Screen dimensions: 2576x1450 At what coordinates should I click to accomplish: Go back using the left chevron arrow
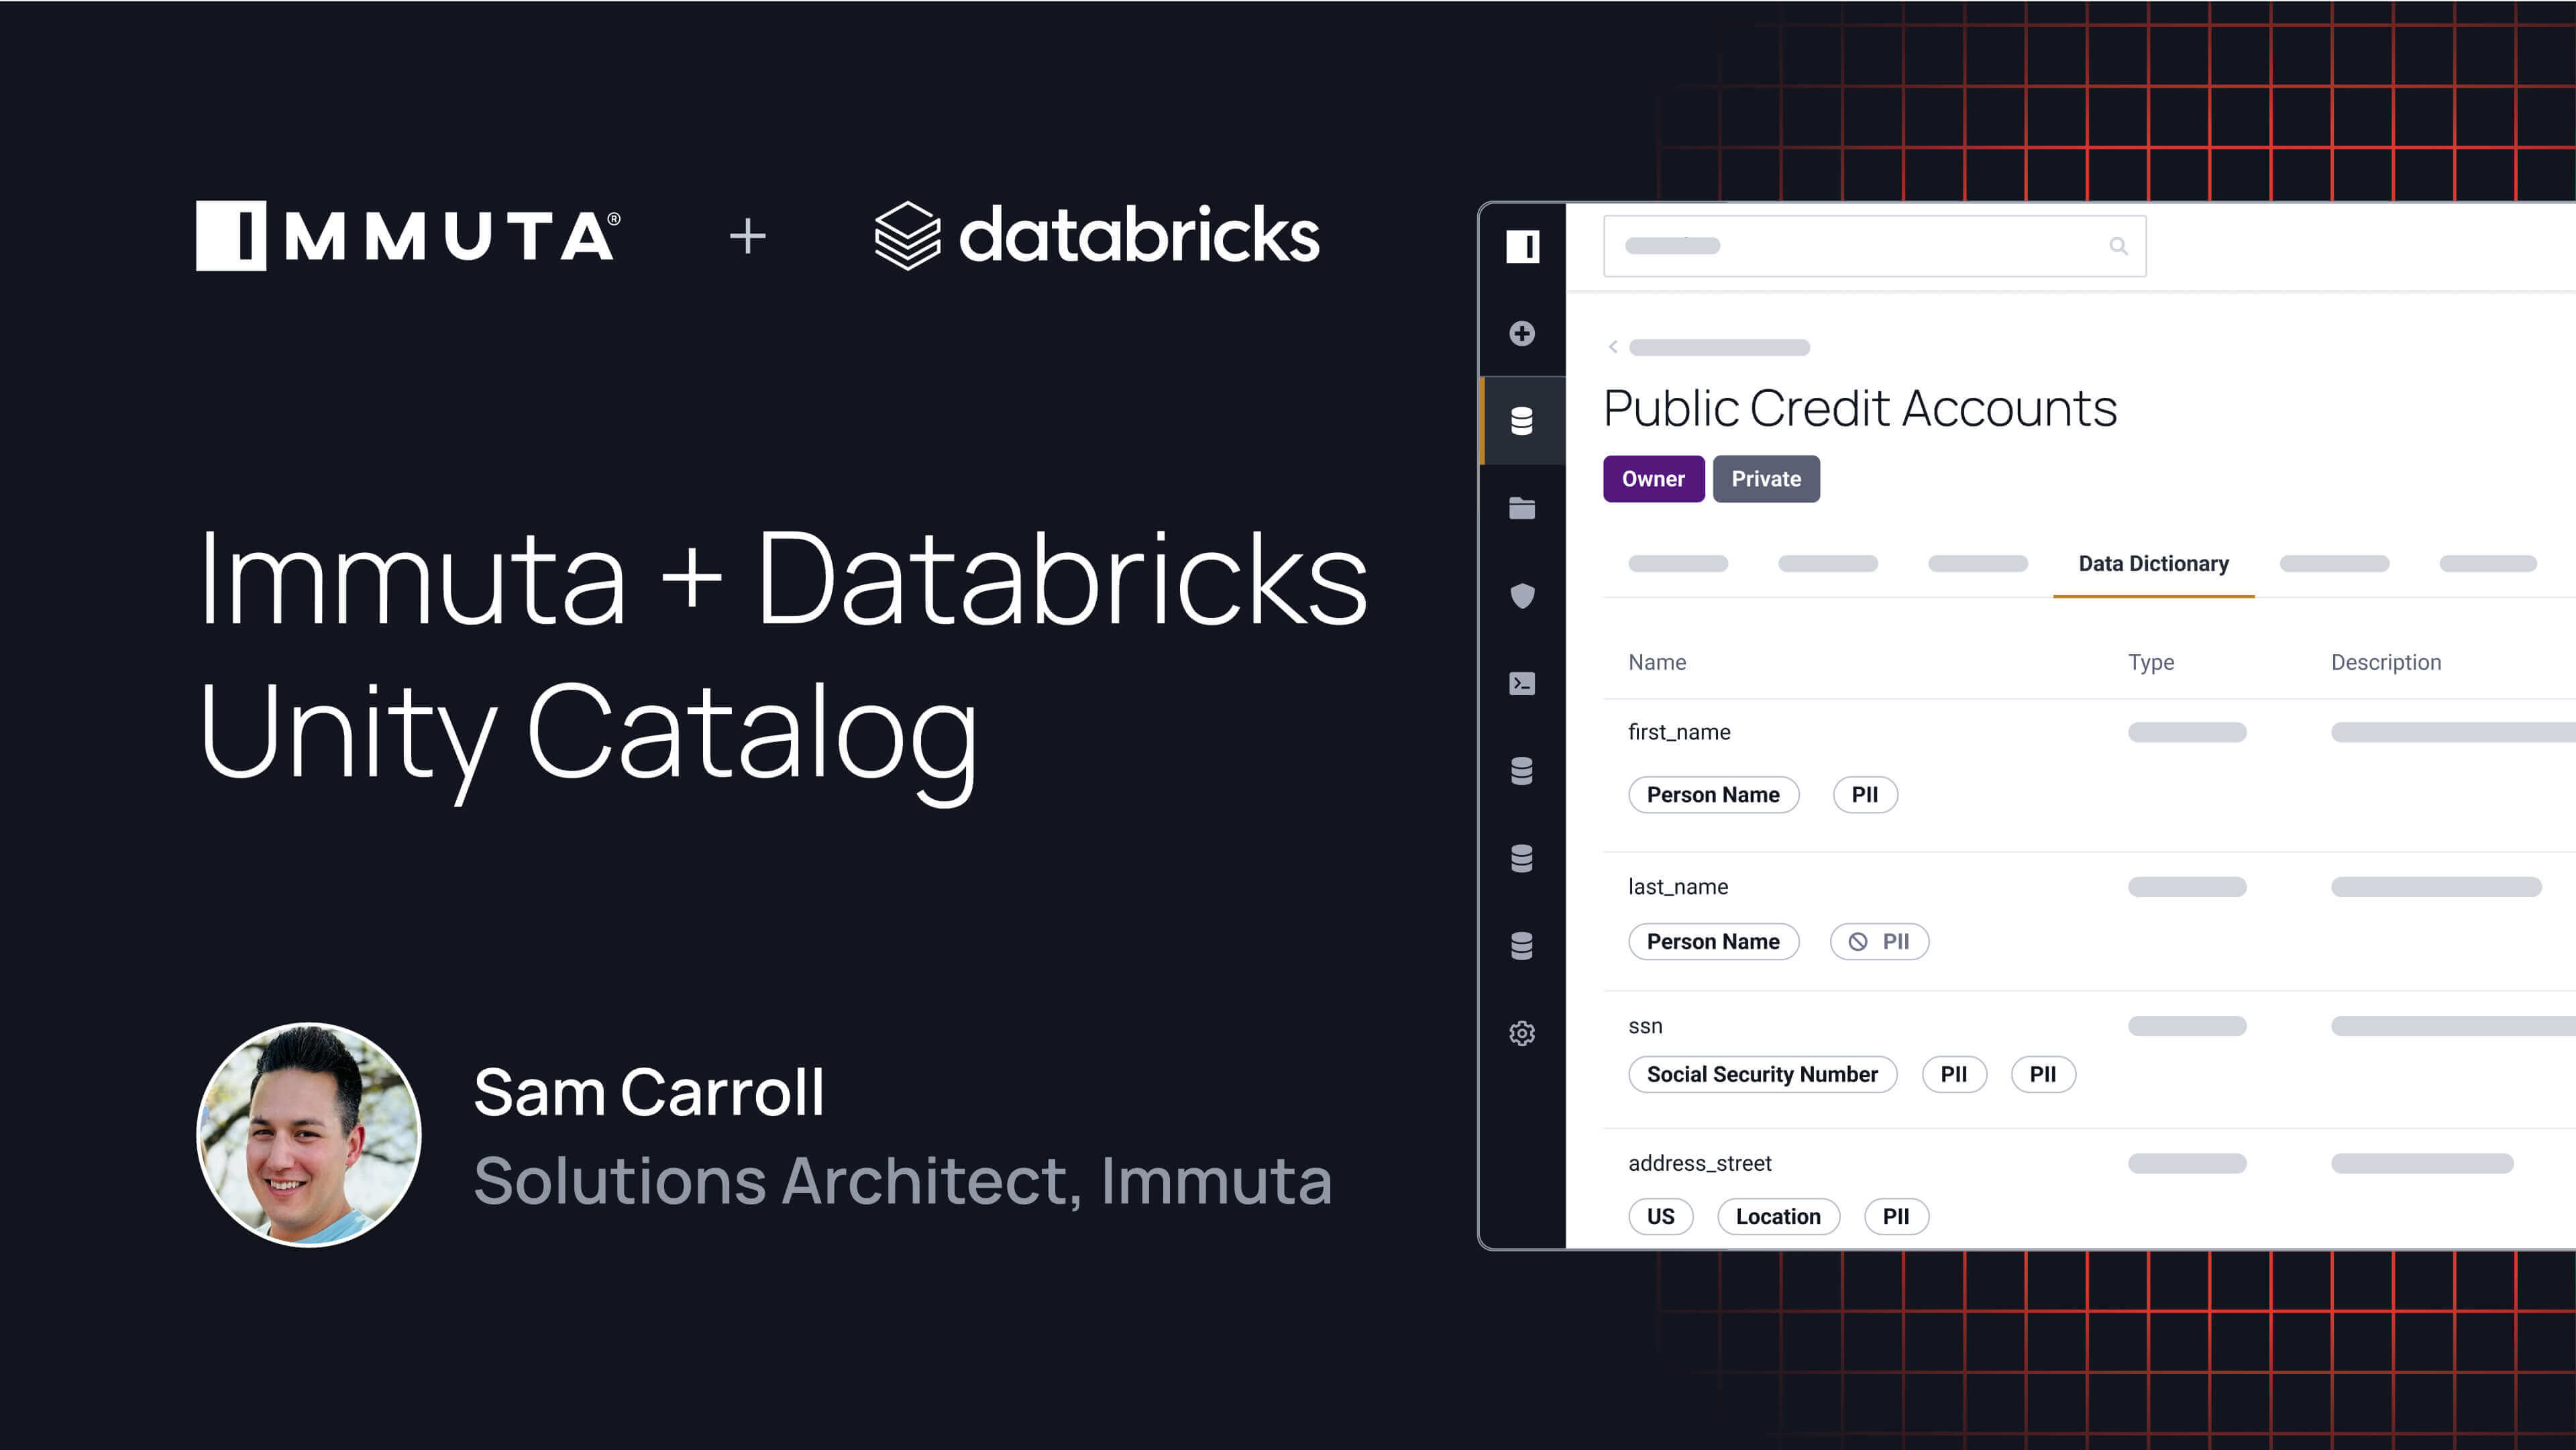click(1613, 347)
